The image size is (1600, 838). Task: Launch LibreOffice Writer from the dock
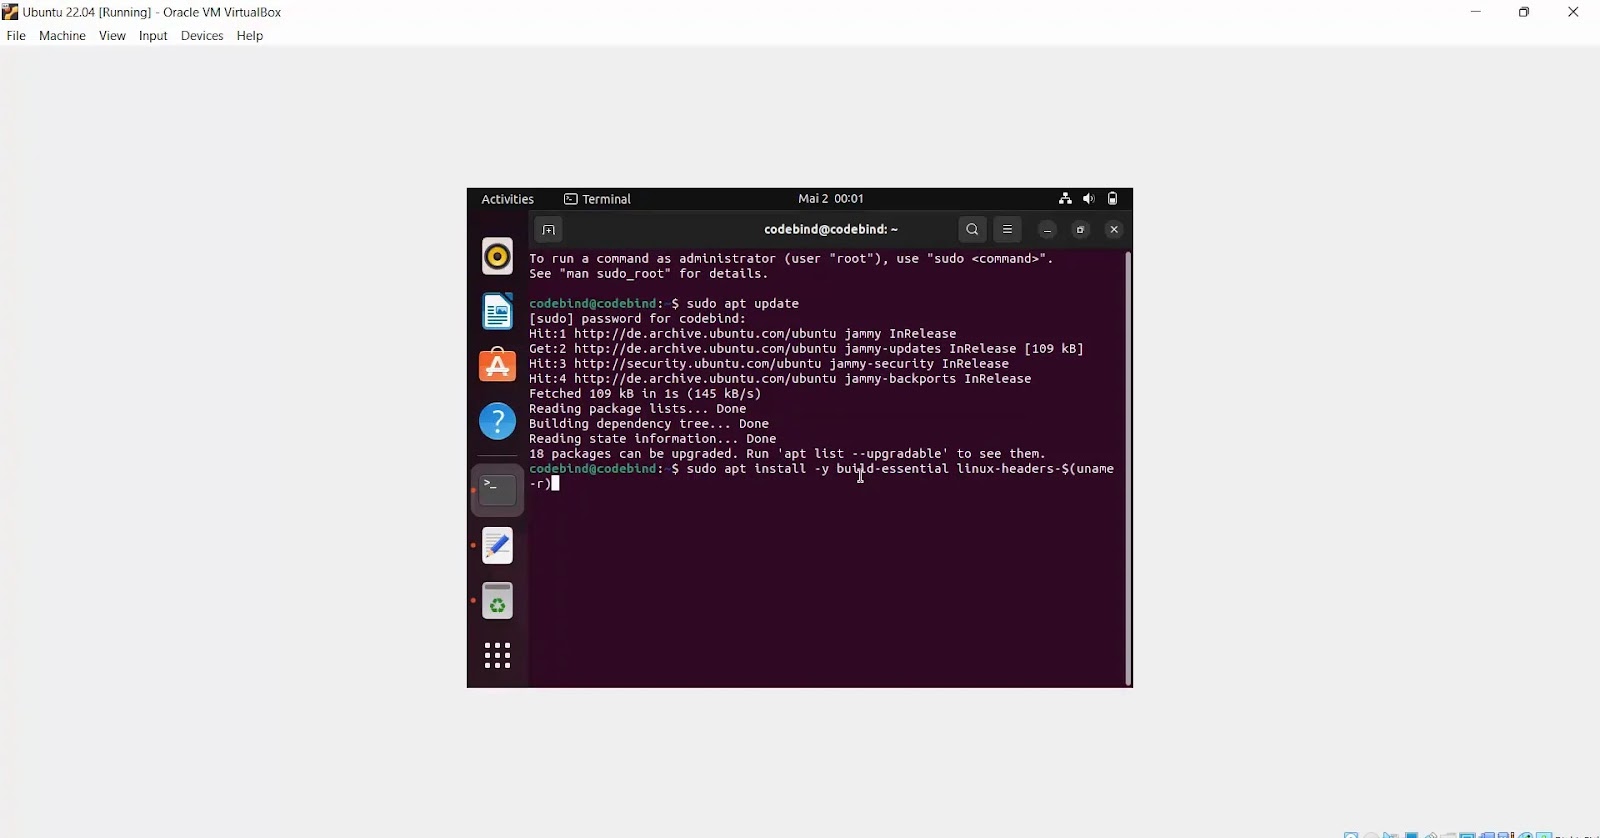point(497,312)
